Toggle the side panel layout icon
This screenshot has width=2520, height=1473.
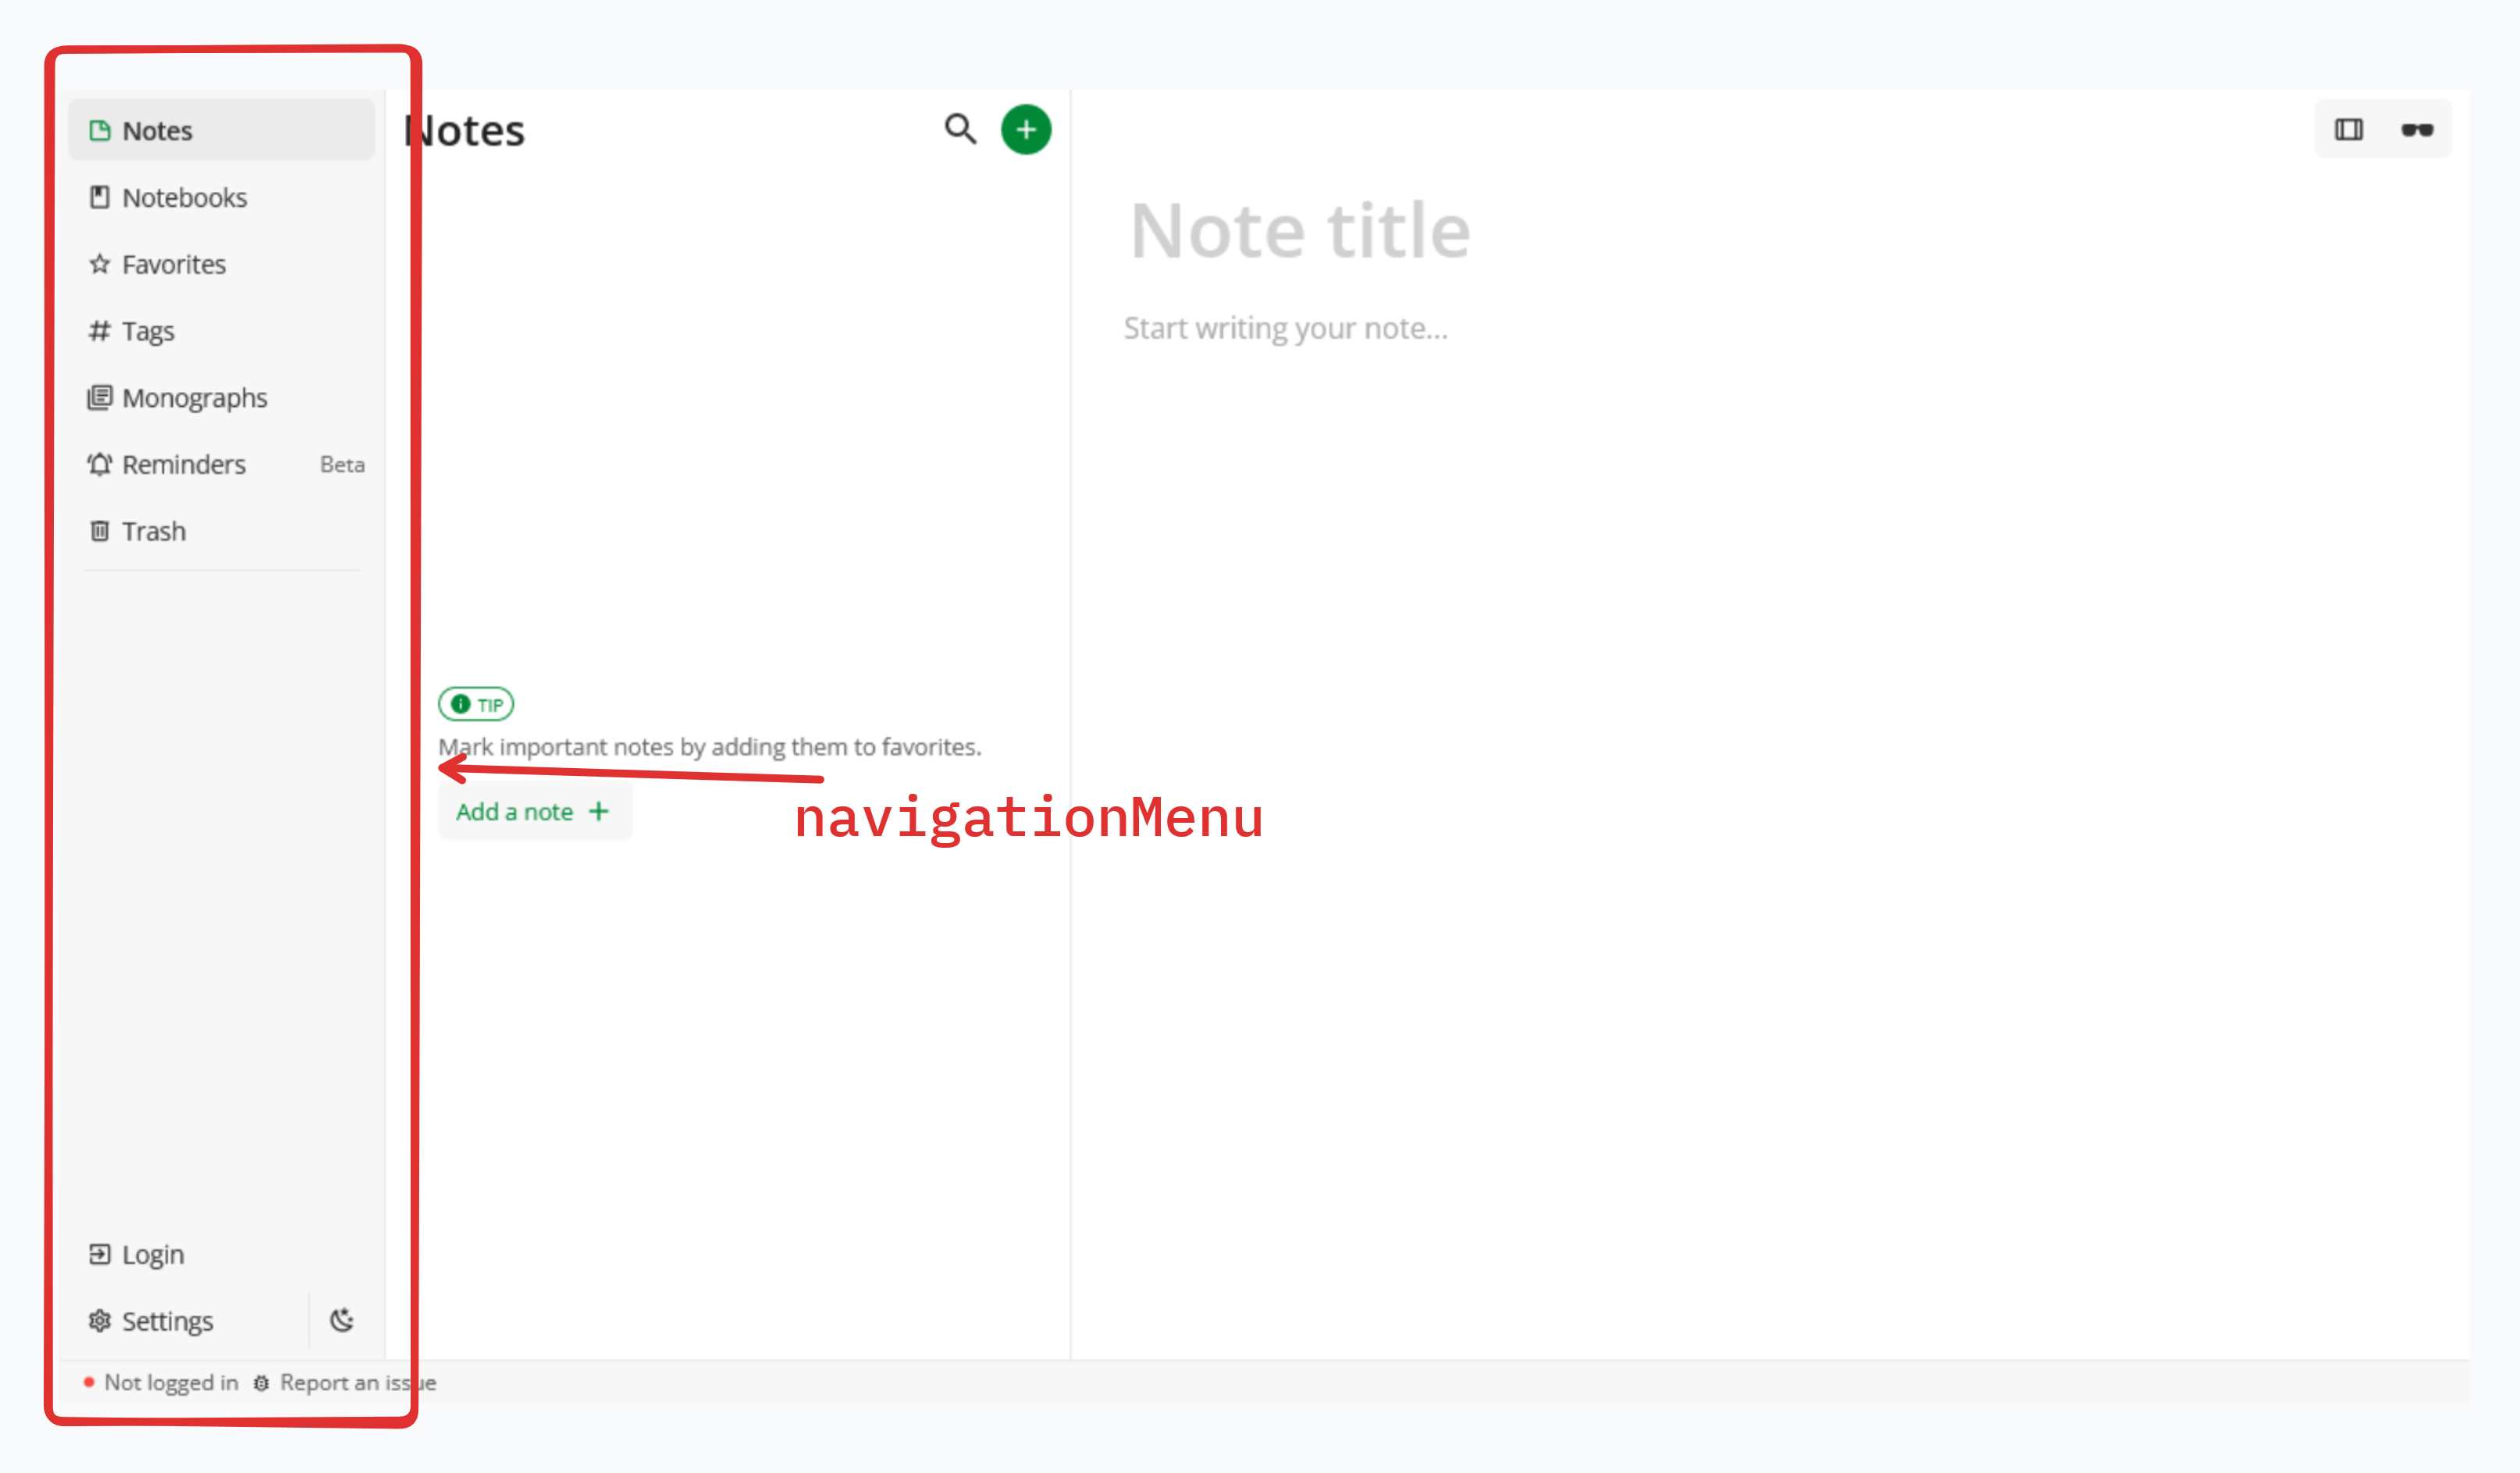coord(2349,130)
